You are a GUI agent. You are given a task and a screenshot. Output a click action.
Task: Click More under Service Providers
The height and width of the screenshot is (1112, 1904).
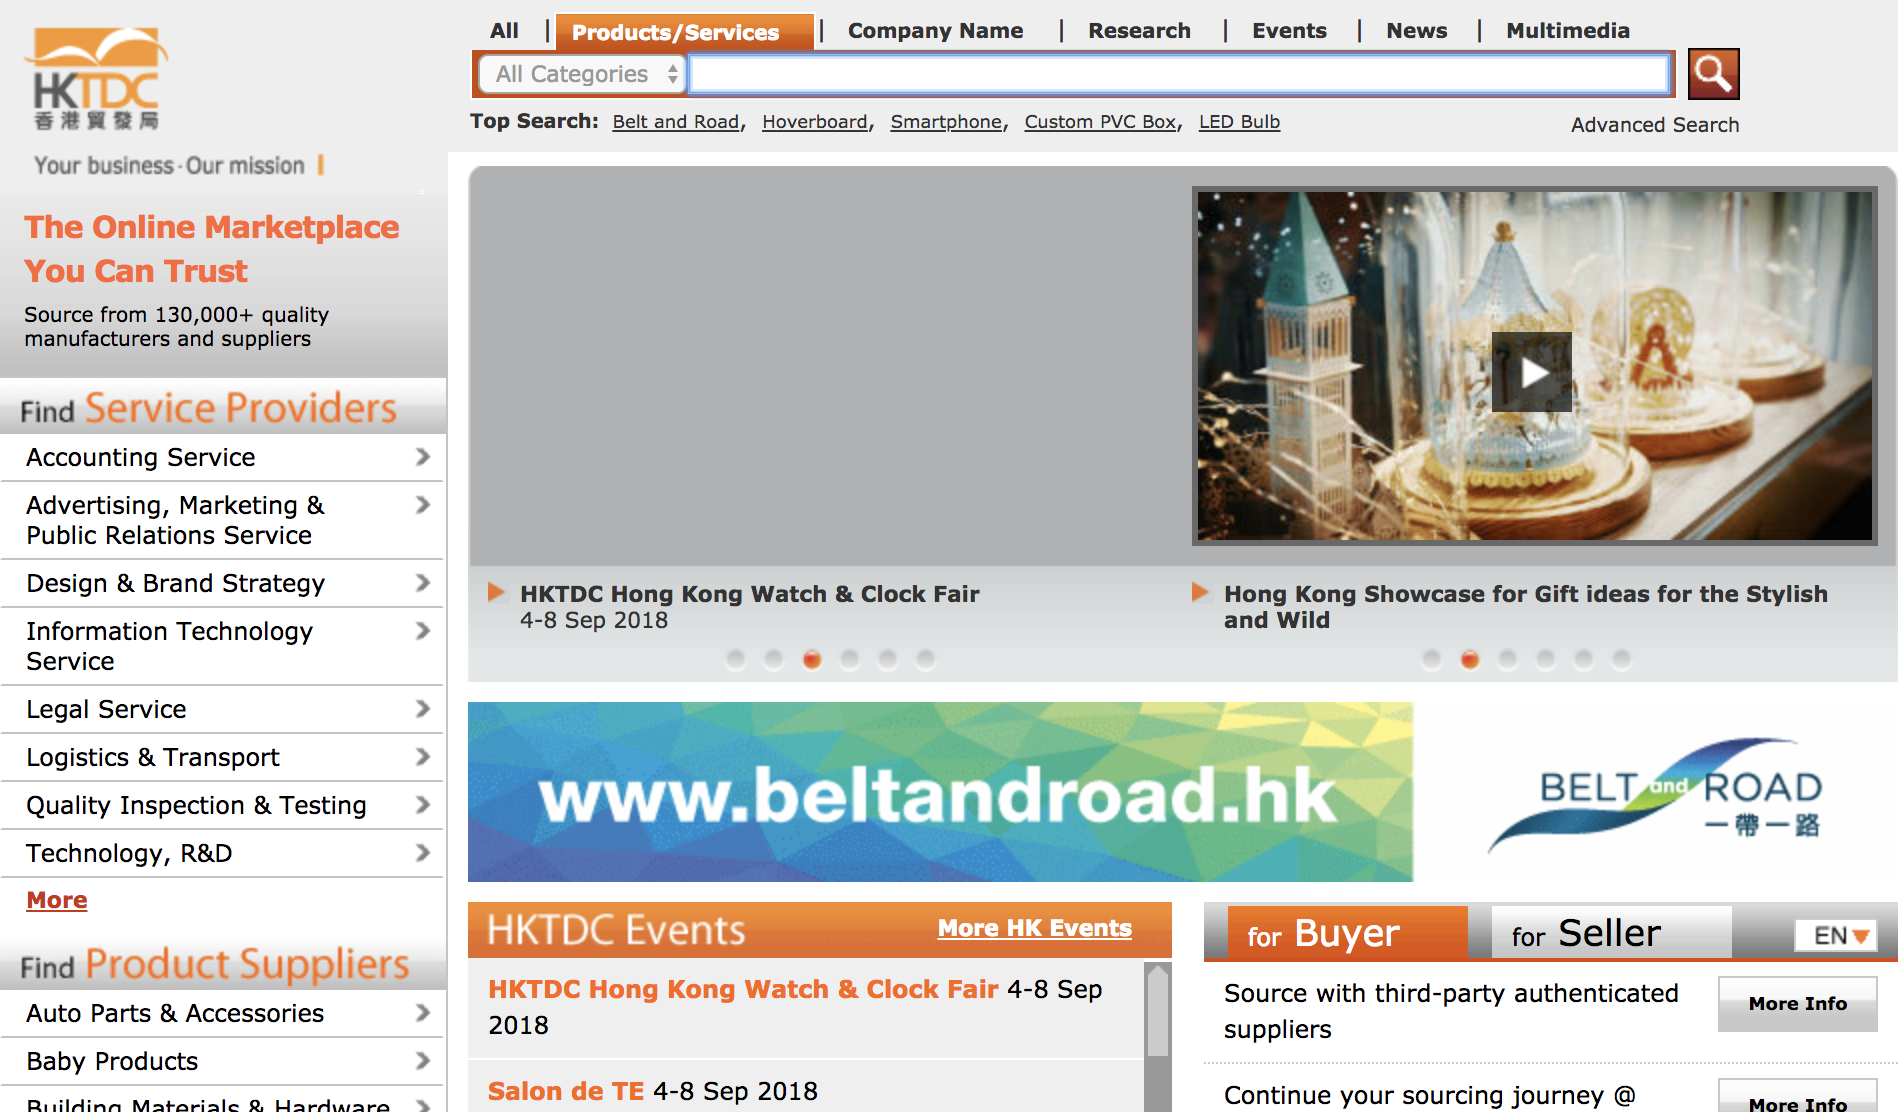(57, 900)
